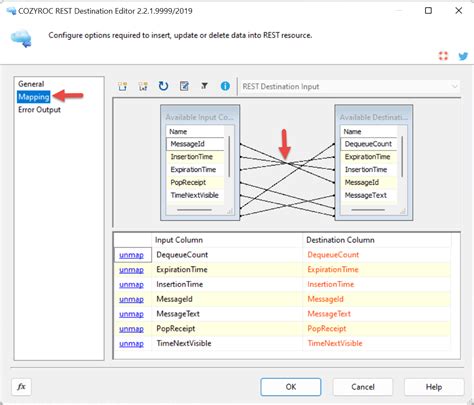Select ExpirationTime in Available Input Columns

[195, 170]
